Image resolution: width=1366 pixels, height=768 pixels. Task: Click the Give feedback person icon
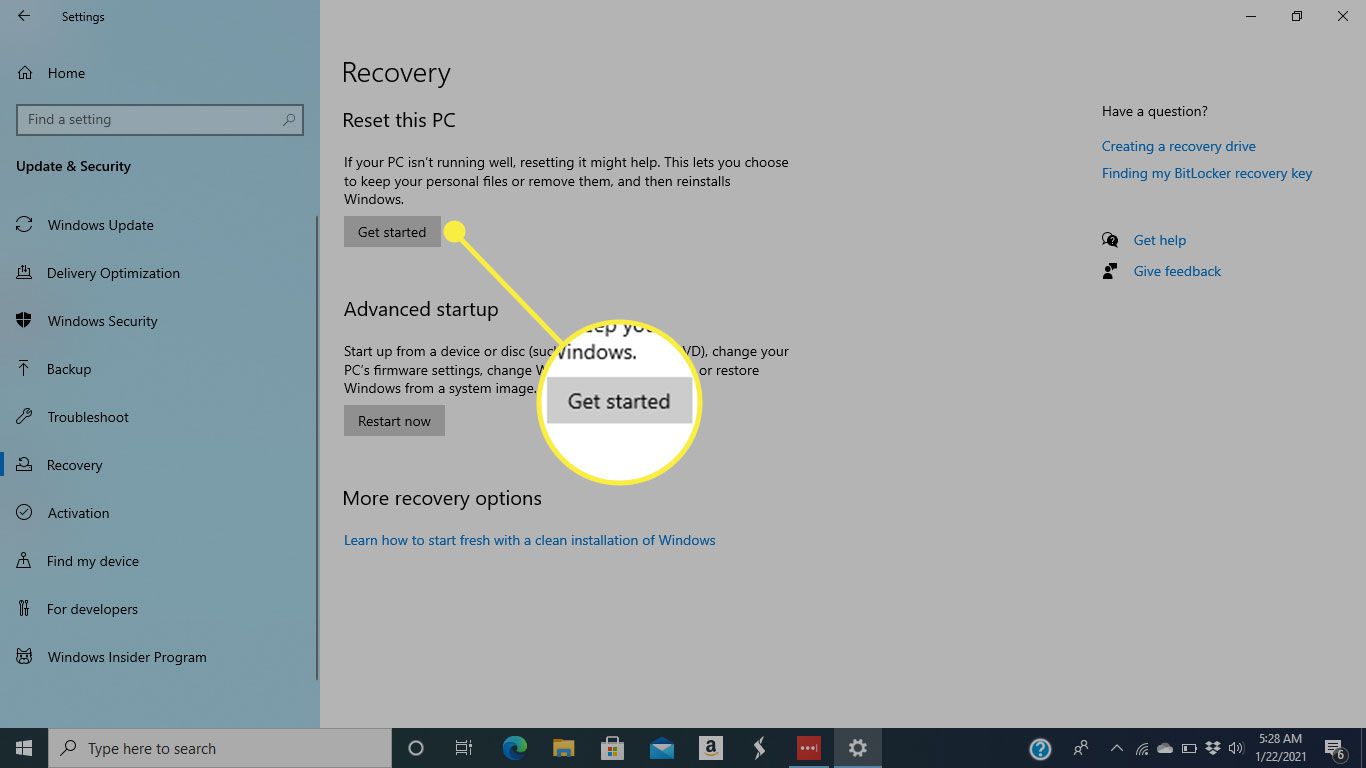1110,271
